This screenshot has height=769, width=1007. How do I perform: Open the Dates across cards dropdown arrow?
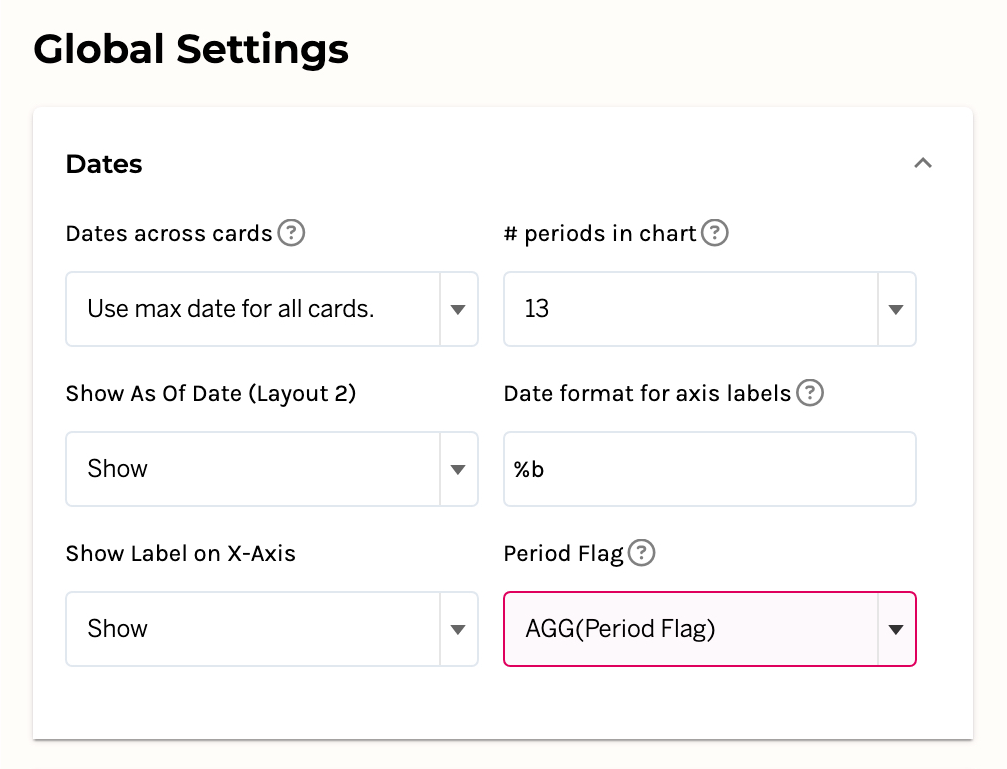(458, 309)
